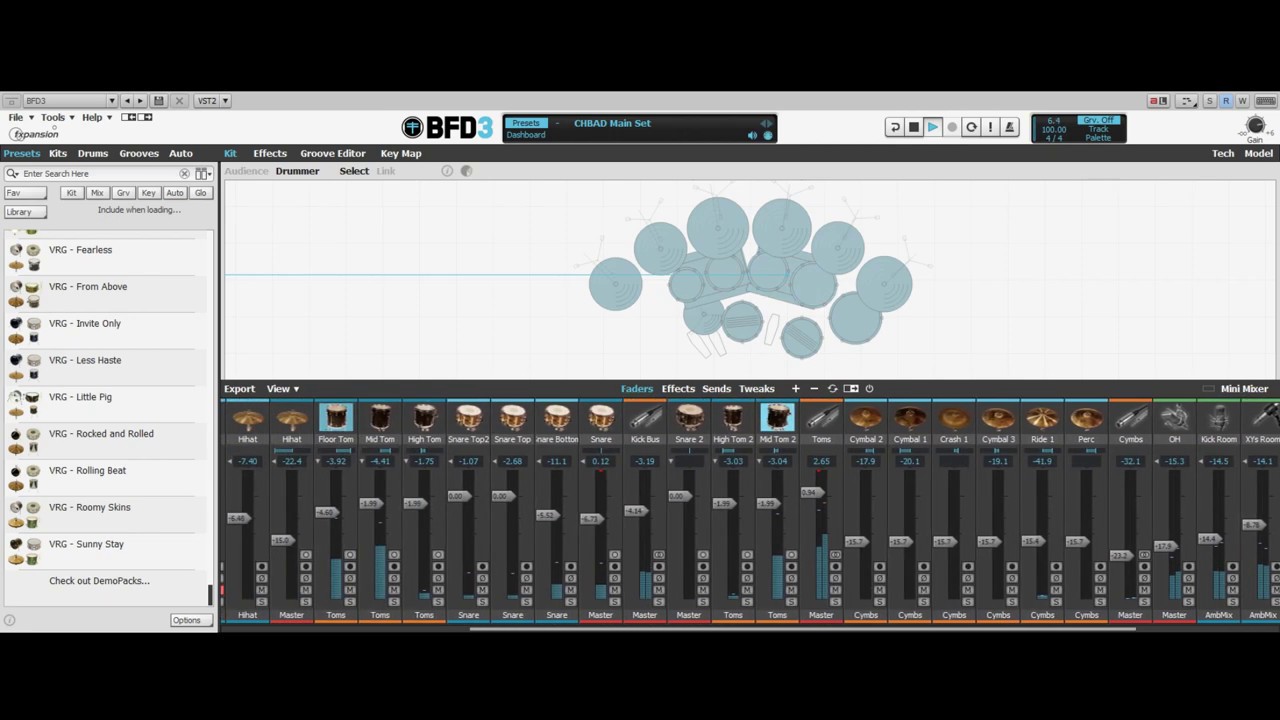1280x720 pixels.
Task: Select the Crash 1 cymbal icon
Action: (954, 417)
